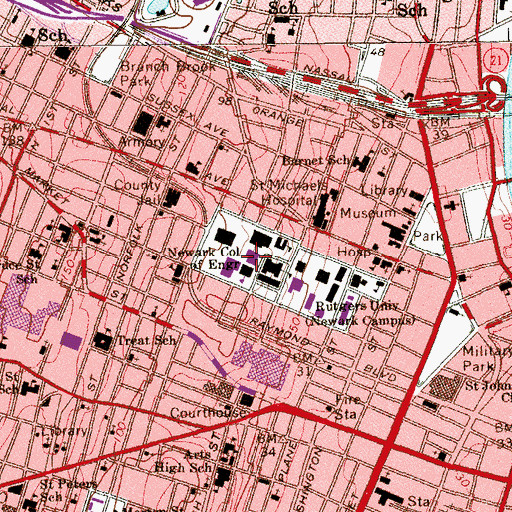Click the 'NASSAU' street label
The height and width of the screenshot is (512, 512).
coord(329,74)
